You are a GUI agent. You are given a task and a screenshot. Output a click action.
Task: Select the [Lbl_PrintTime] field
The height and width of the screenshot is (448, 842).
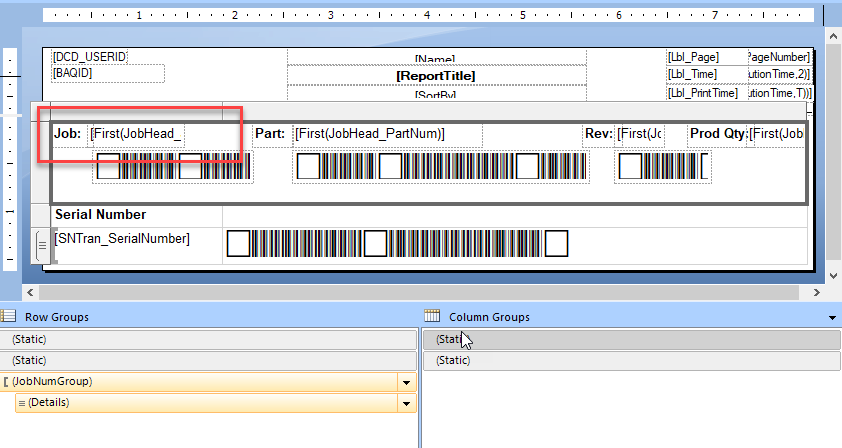point(707,93)
